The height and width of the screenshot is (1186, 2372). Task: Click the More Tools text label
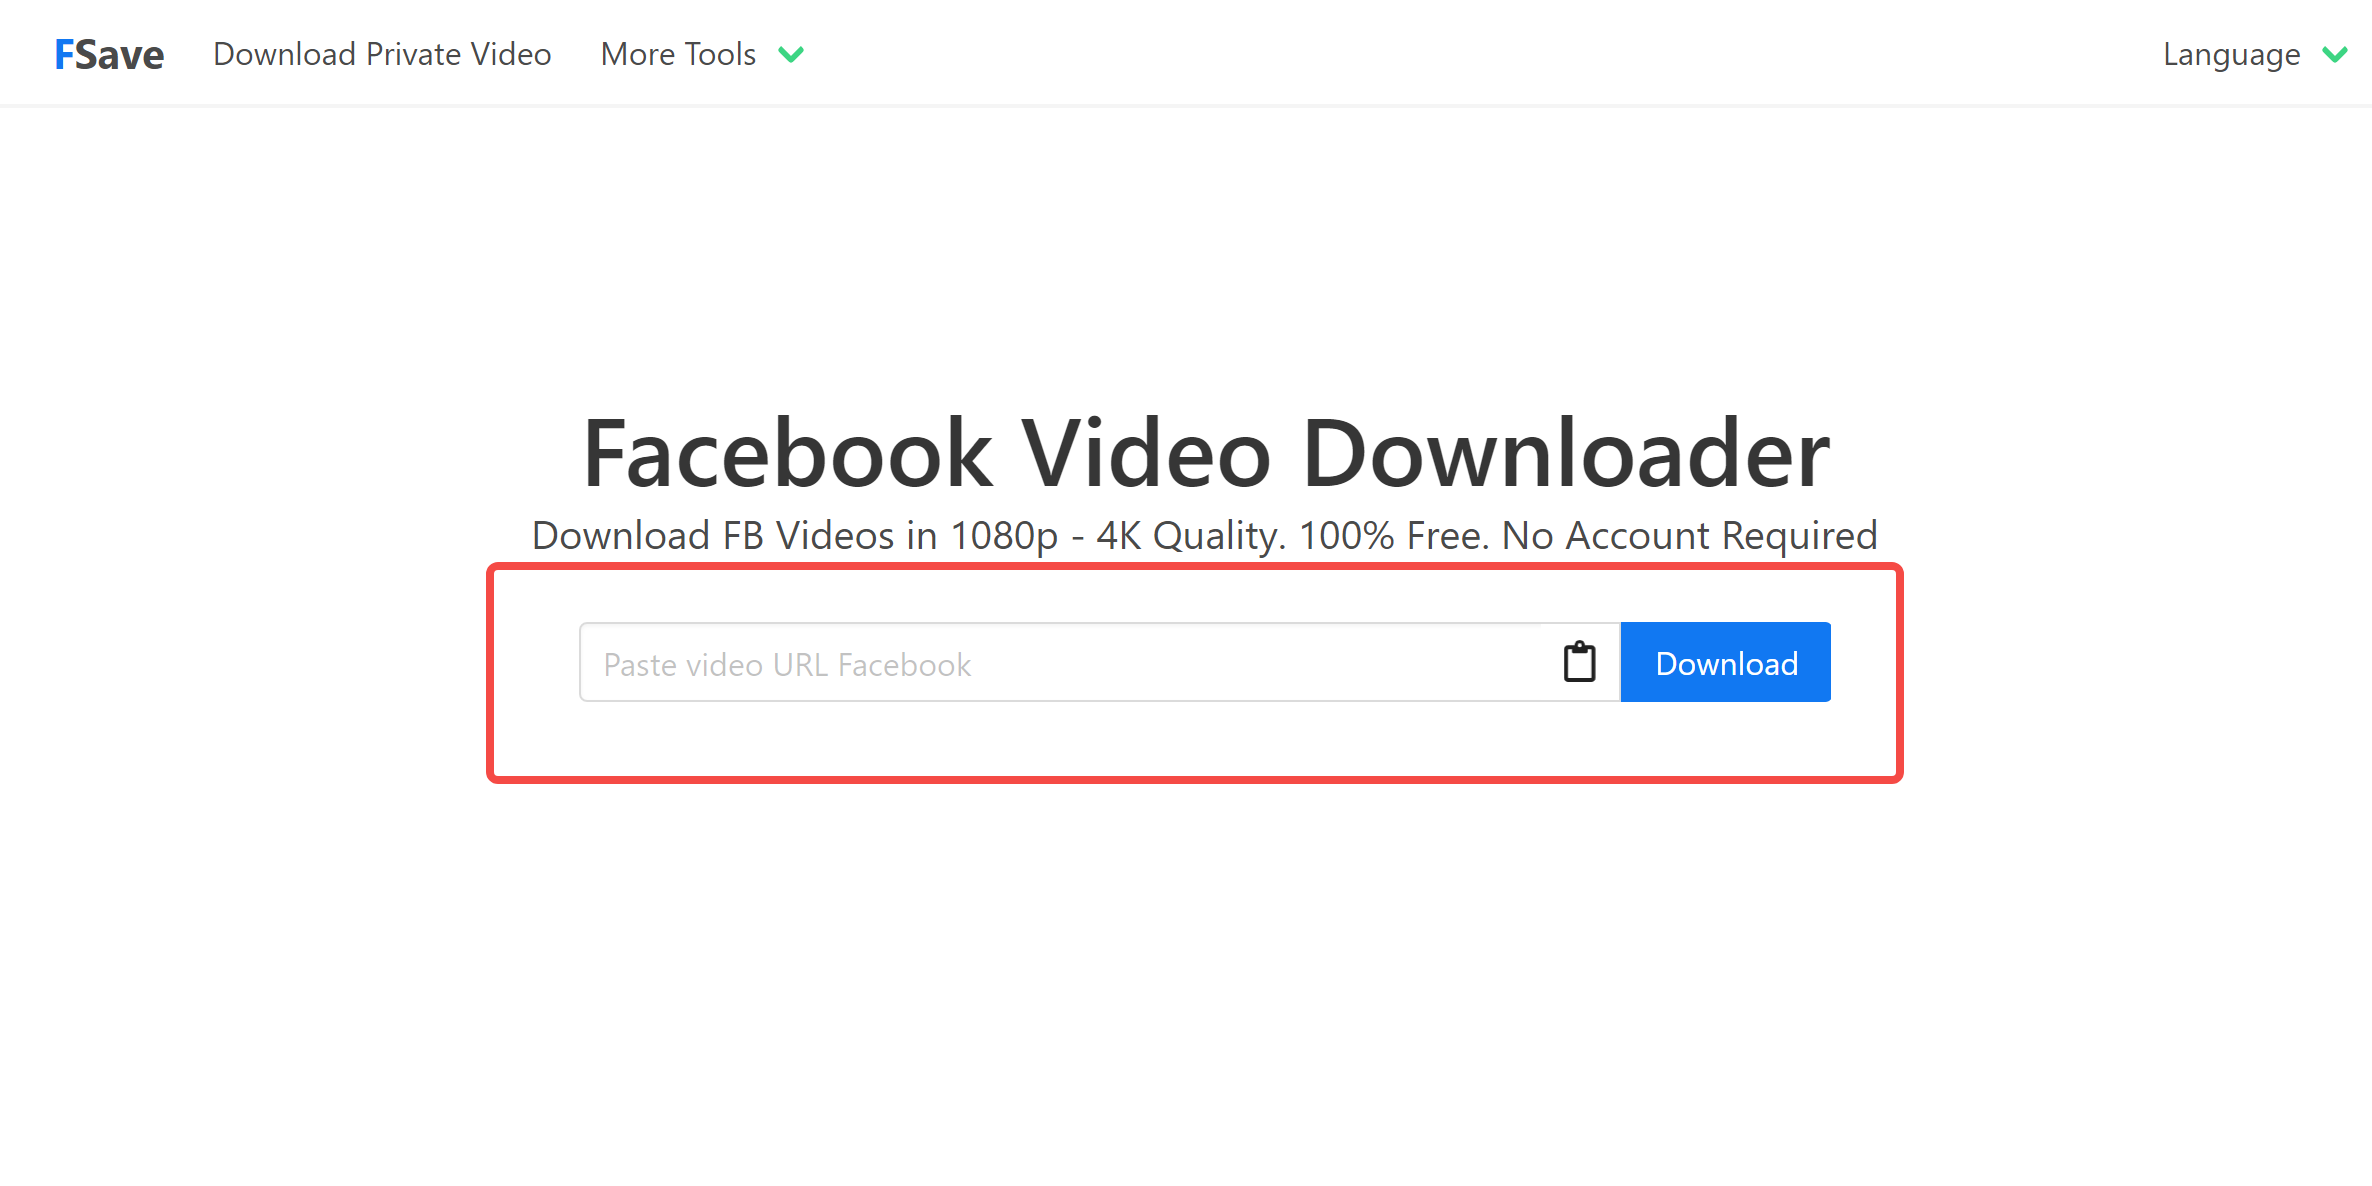[x=678, y=54]
